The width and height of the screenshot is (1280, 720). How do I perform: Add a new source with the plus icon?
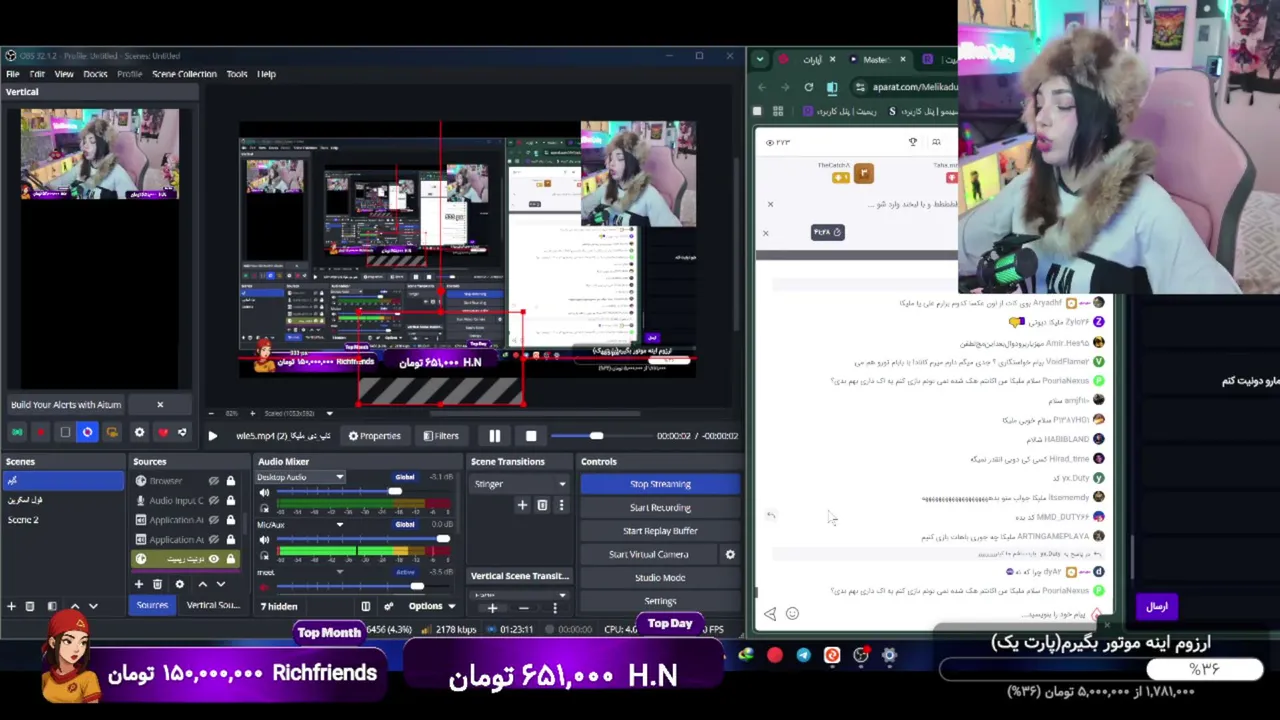point(139,584)
